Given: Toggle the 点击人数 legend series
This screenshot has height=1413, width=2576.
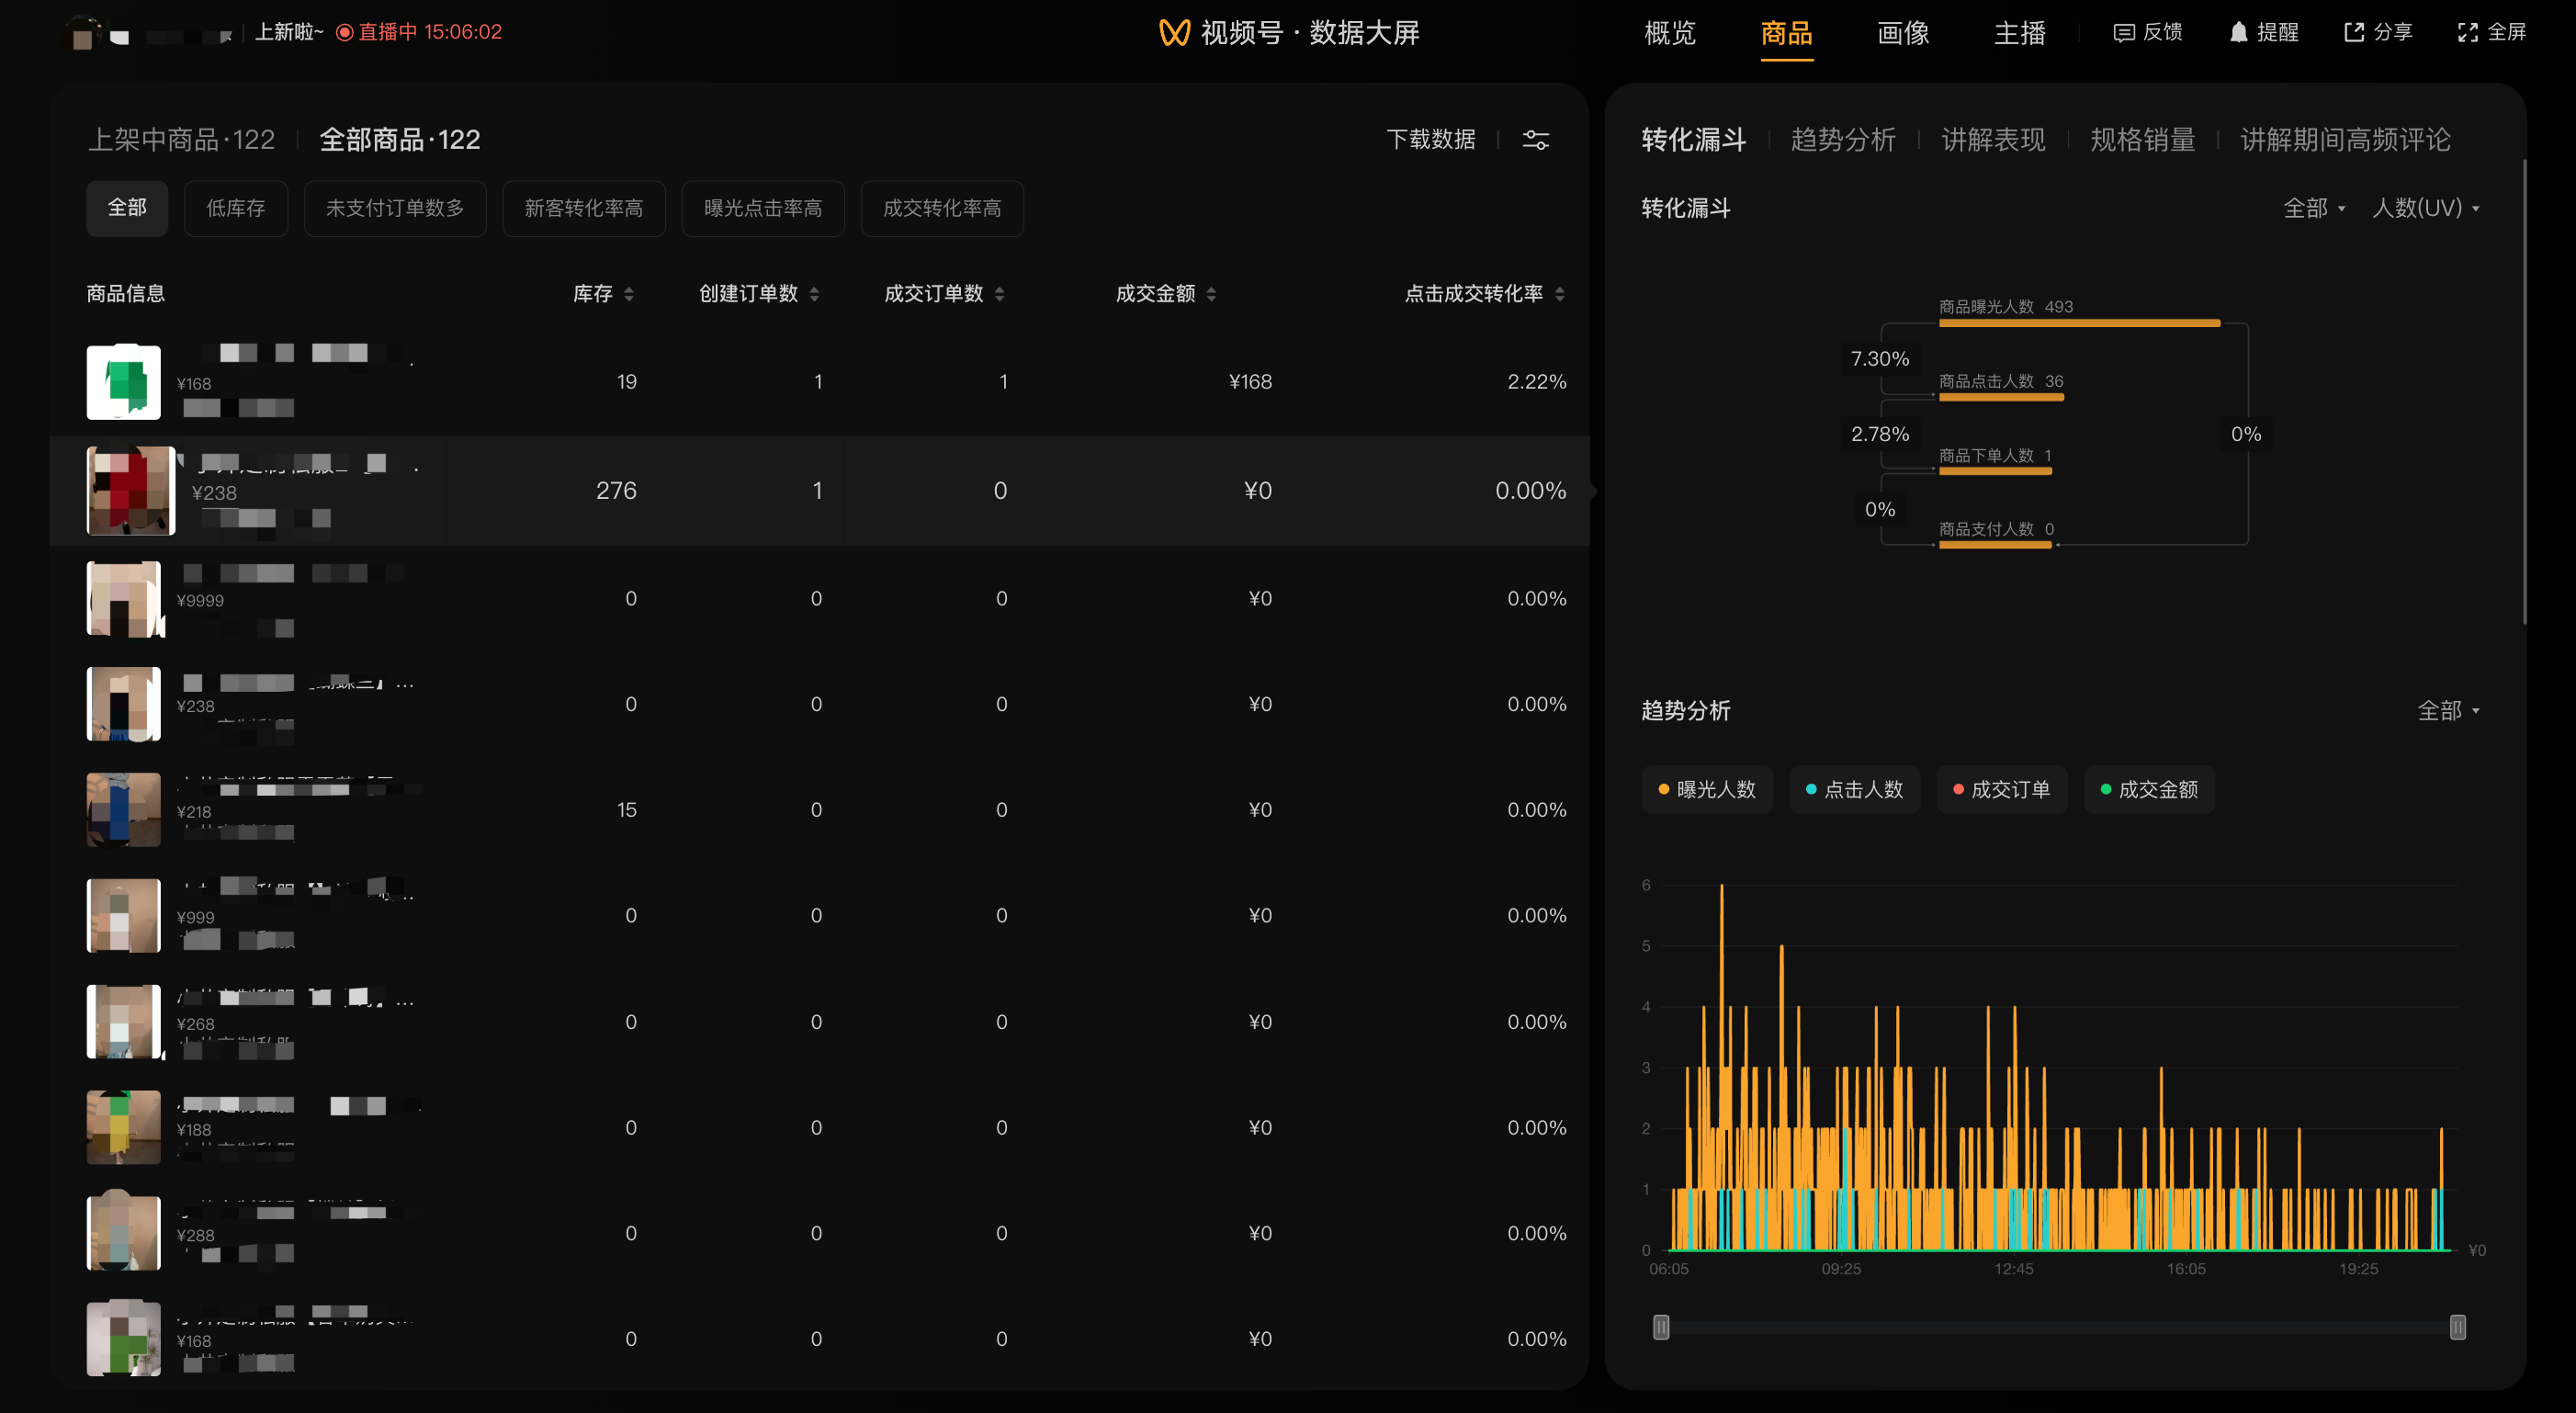Looking at the screenshot, I should pos(1854,790).
